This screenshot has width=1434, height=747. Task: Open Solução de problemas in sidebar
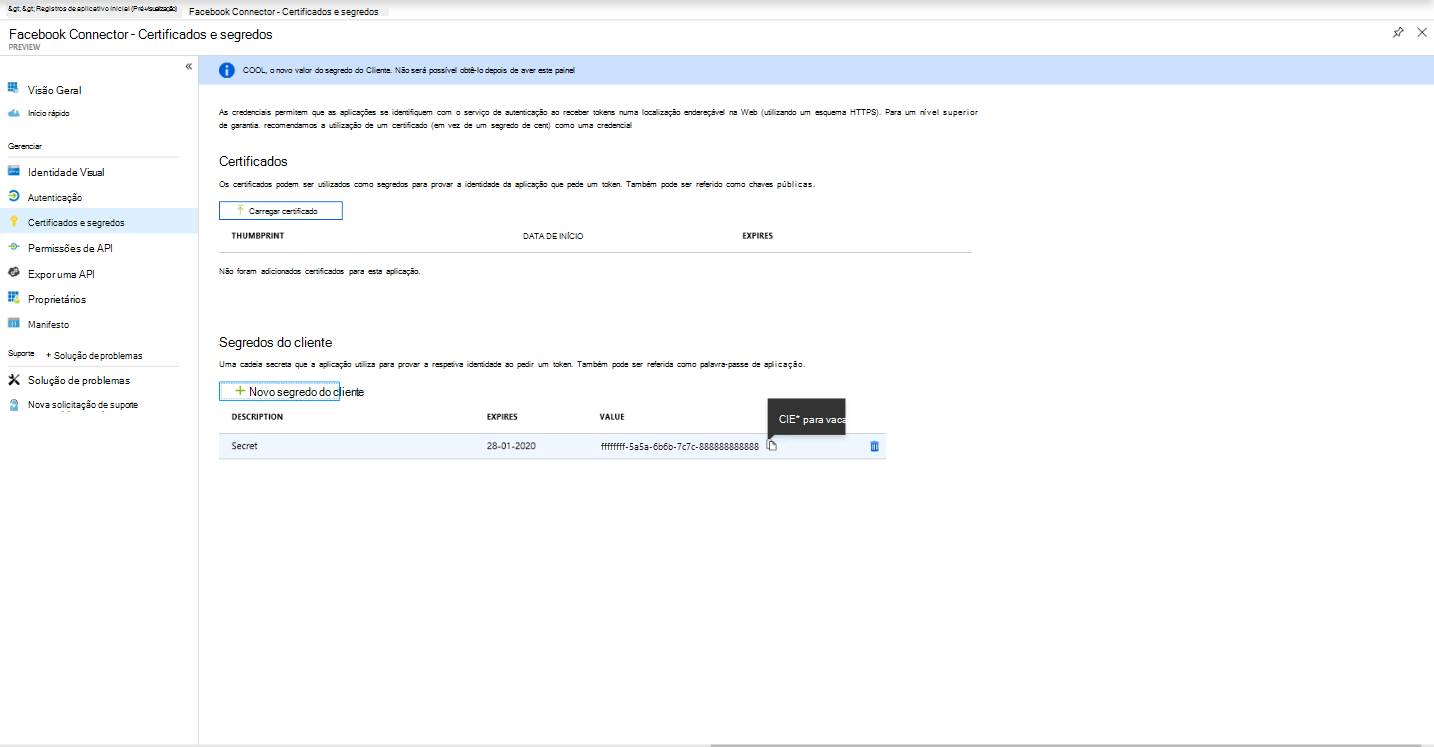click(79, 380)
